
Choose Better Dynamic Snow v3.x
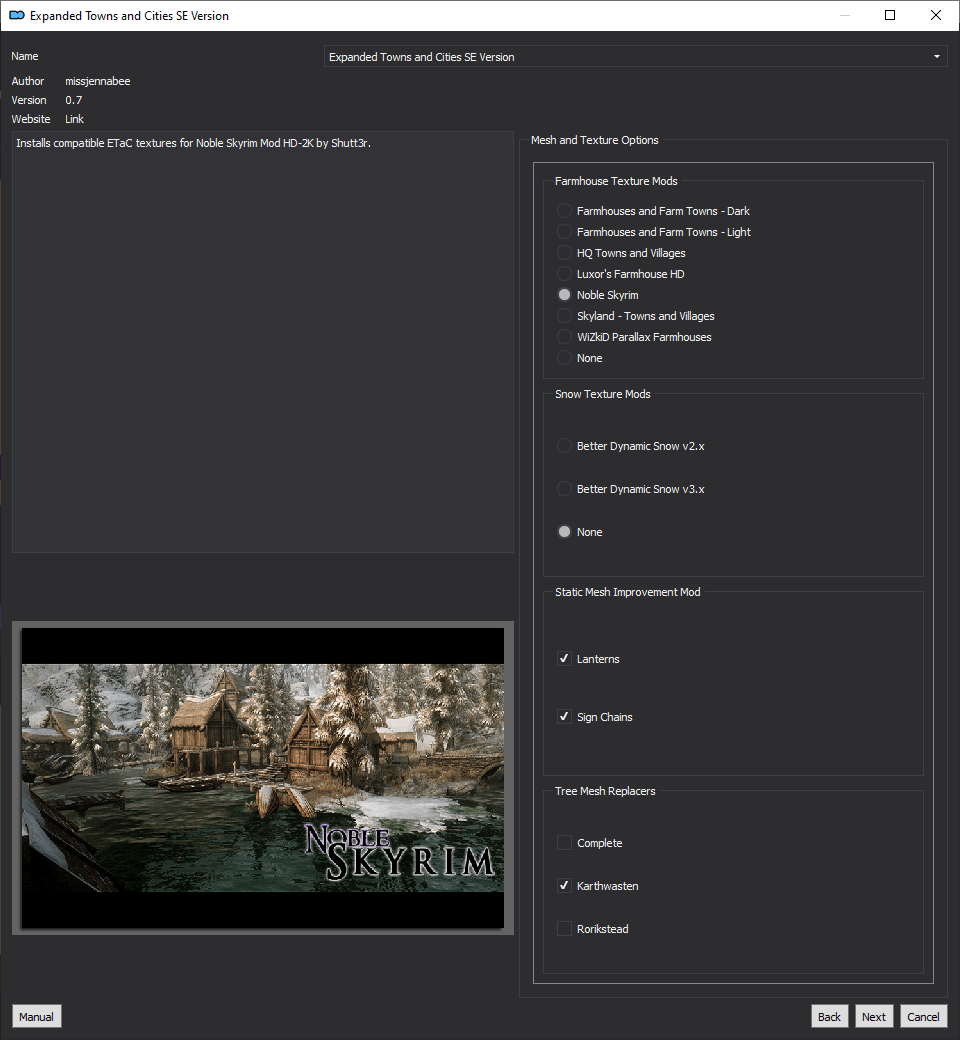(x=564, y=489)
